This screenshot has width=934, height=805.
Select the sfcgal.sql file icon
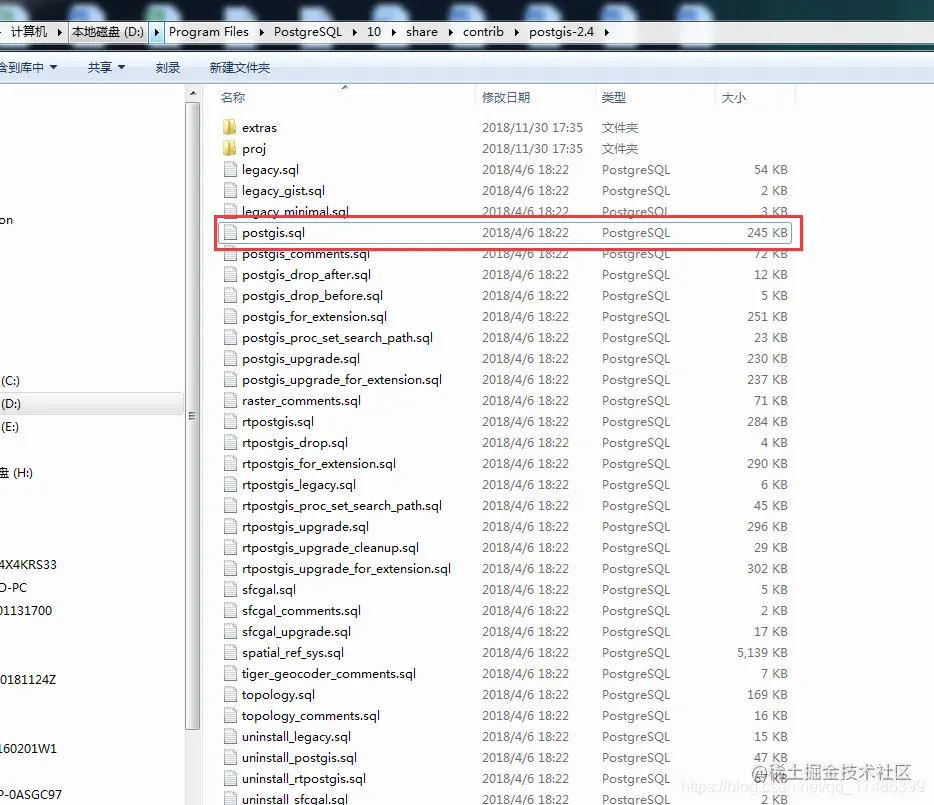click(229, 589)
